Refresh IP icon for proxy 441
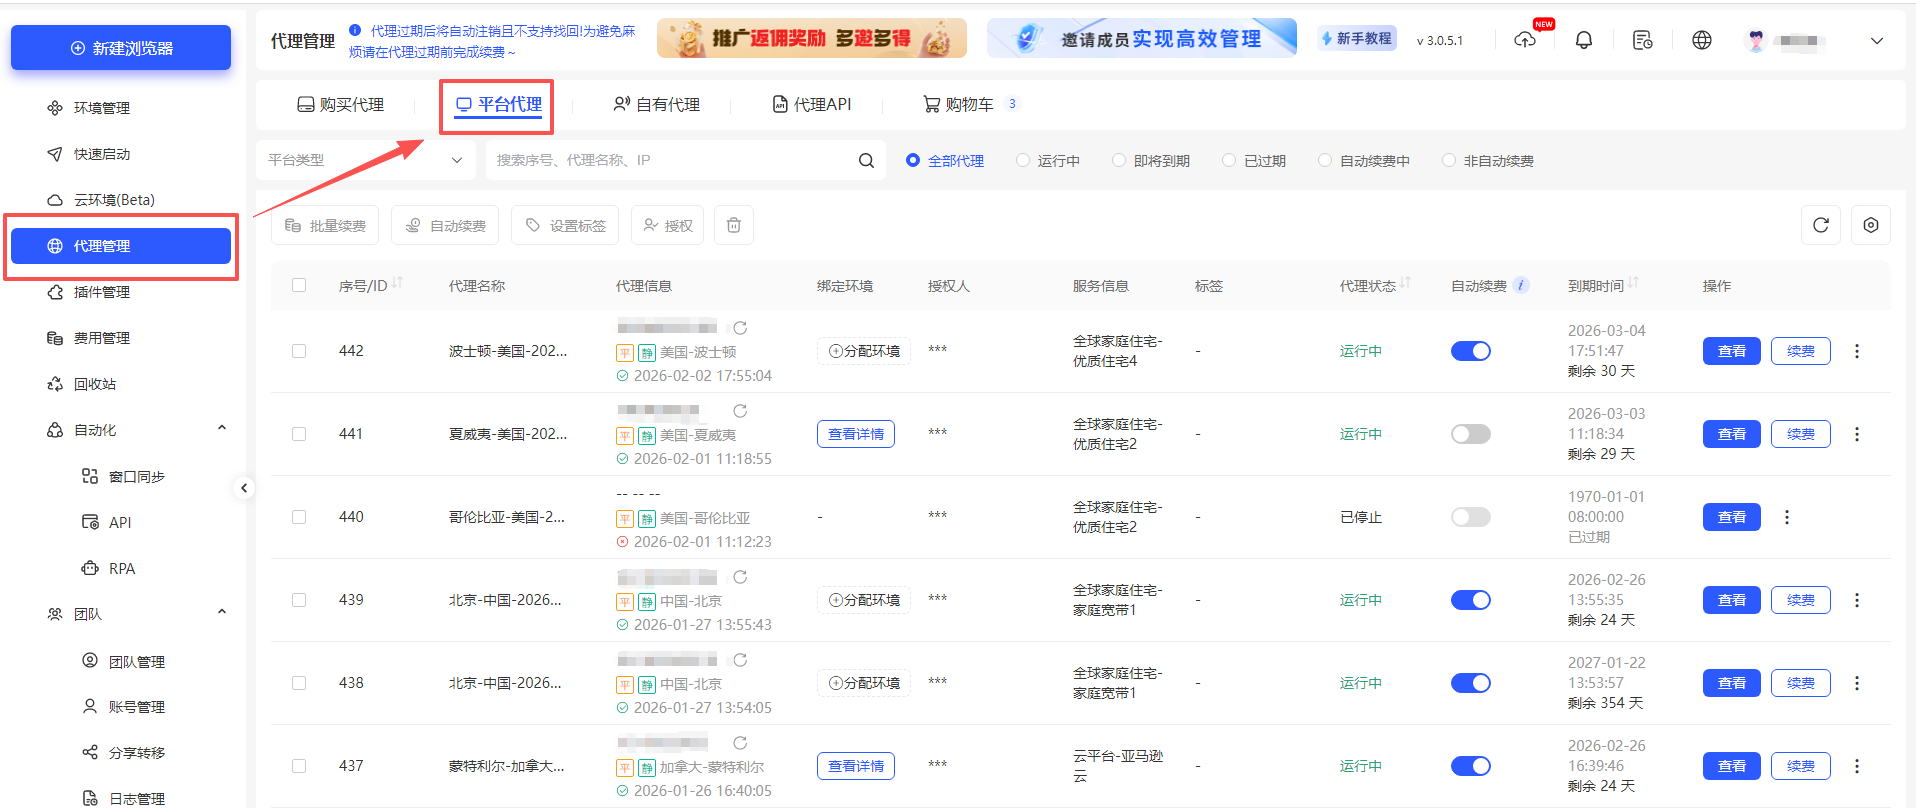The height and width of the screenshot is (808, 1916). point(740,411)
